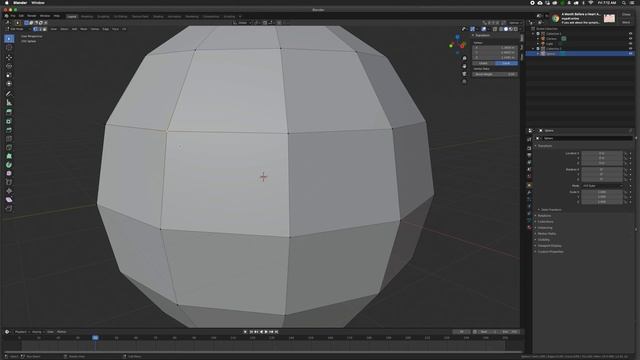Expand the Motion Paths panel
The width and height of the screenshot is (640, 360).
547,234
